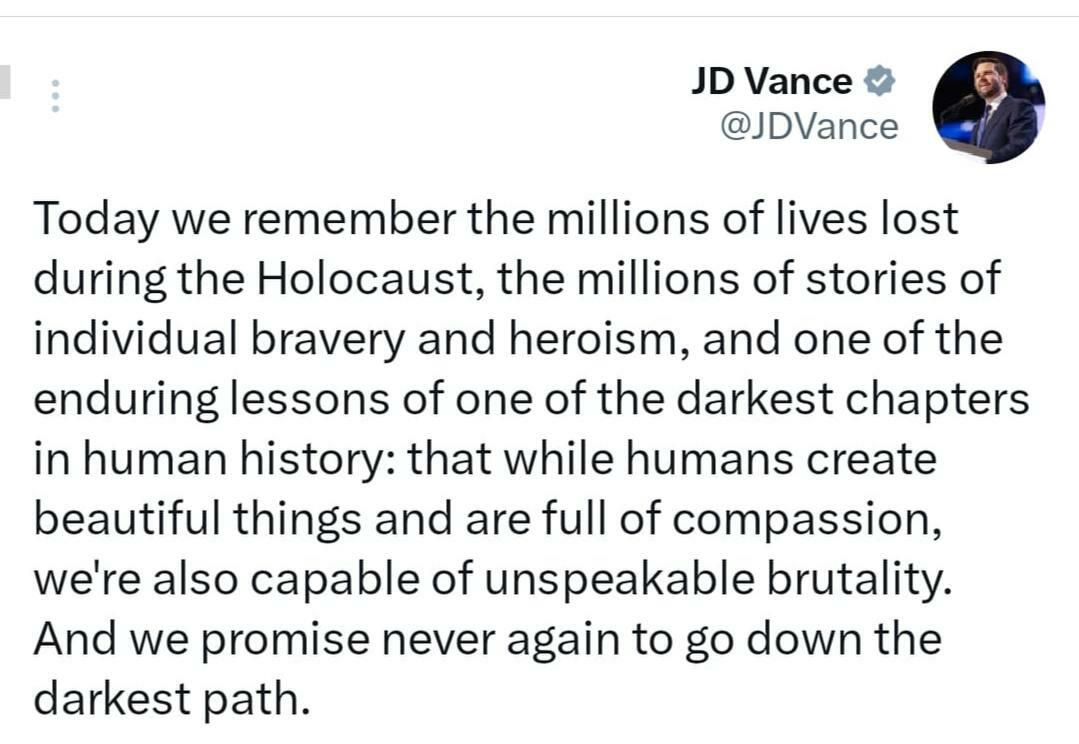Open JD Vance's profile picture
The height and width of the screenshot is (744, 1079).
click(988, 107)
